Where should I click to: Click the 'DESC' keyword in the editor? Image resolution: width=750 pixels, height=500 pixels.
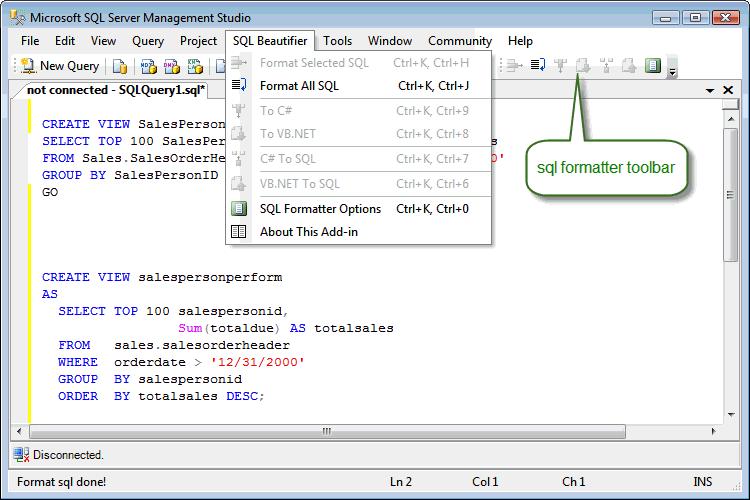click(x=242, y=396)
